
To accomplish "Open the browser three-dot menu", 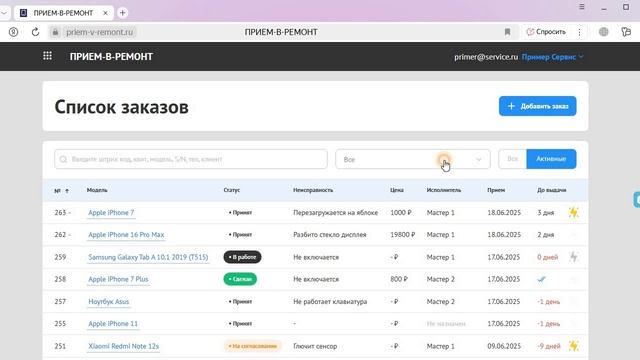I will (579, 32).
